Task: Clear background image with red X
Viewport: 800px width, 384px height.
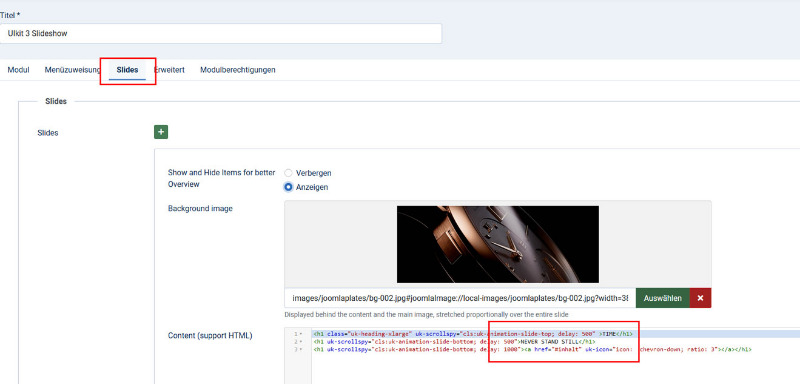Action: pos(700,298)
